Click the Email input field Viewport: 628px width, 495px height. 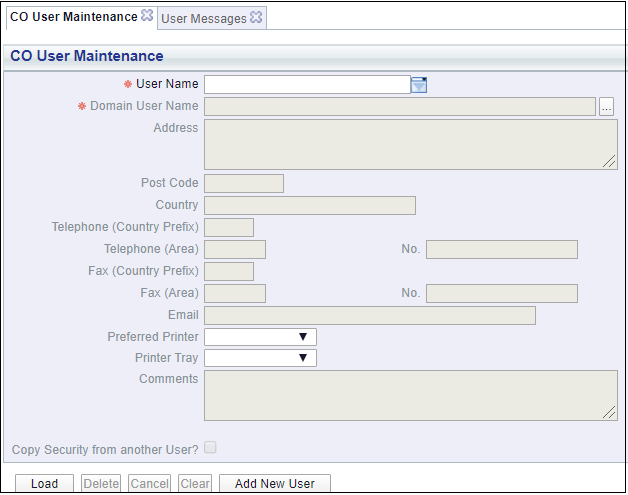pos(370,315)
